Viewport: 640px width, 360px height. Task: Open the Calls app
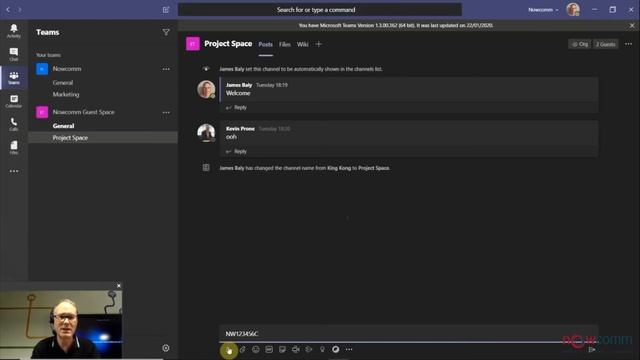pyautogui.click(x=13, y=124)
